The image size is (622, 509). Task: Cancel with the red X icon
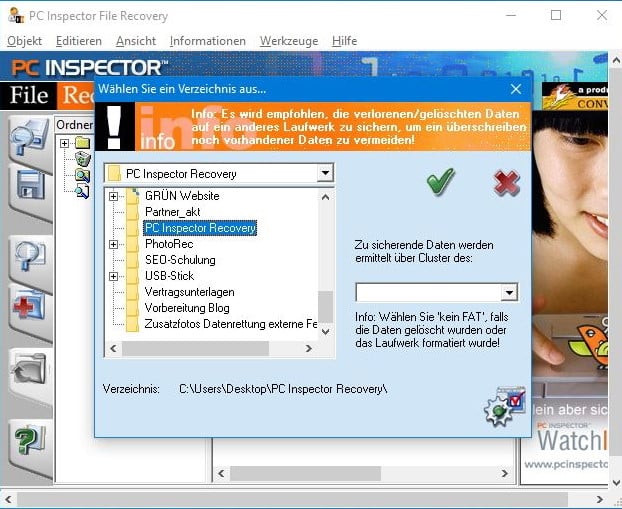pos(507,183)
